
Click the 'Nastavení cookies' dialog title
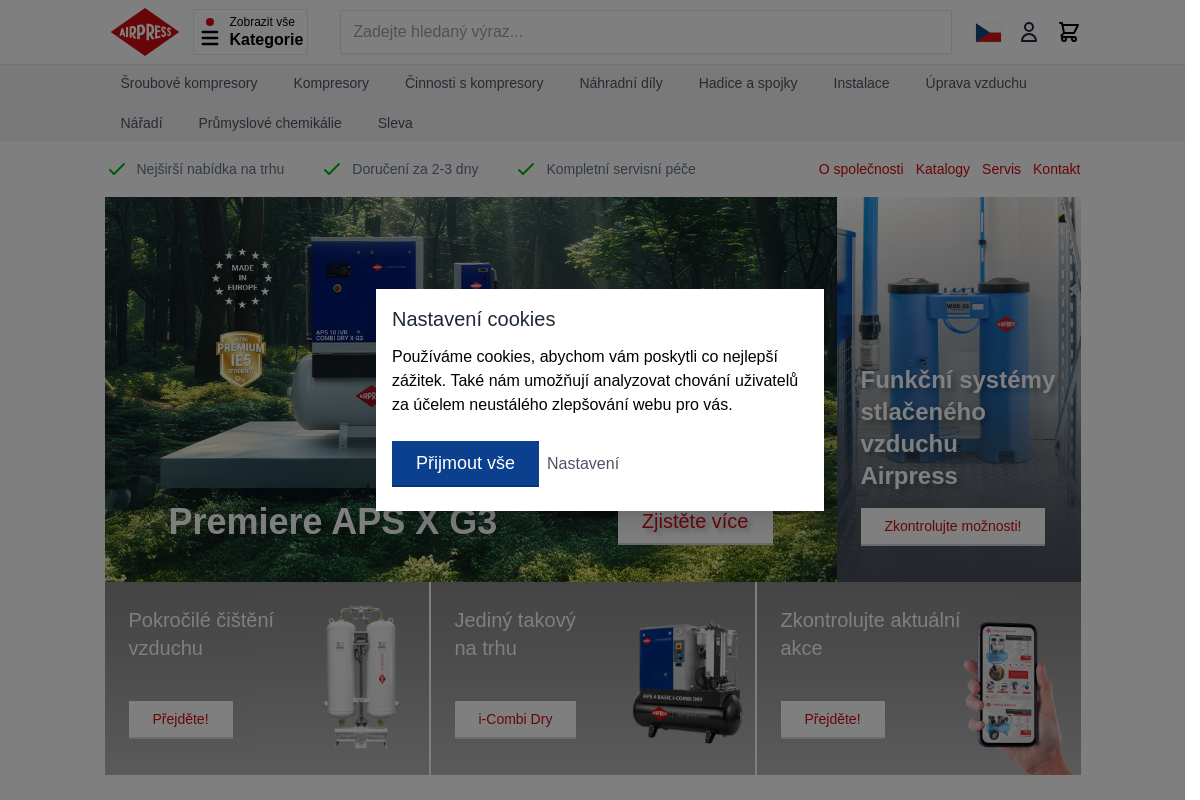coord(473,319)
